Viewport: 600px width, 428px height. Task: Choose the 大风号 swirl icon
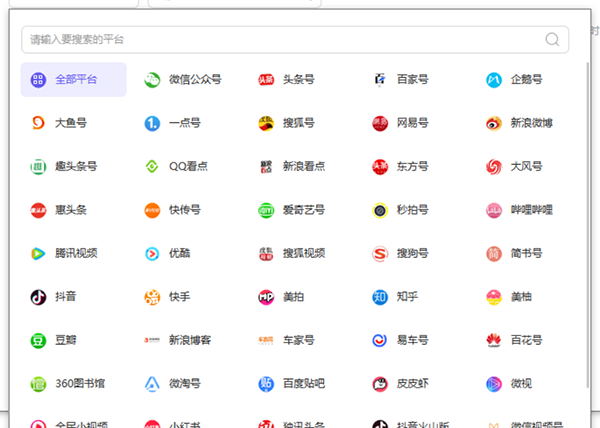(494, 167)
